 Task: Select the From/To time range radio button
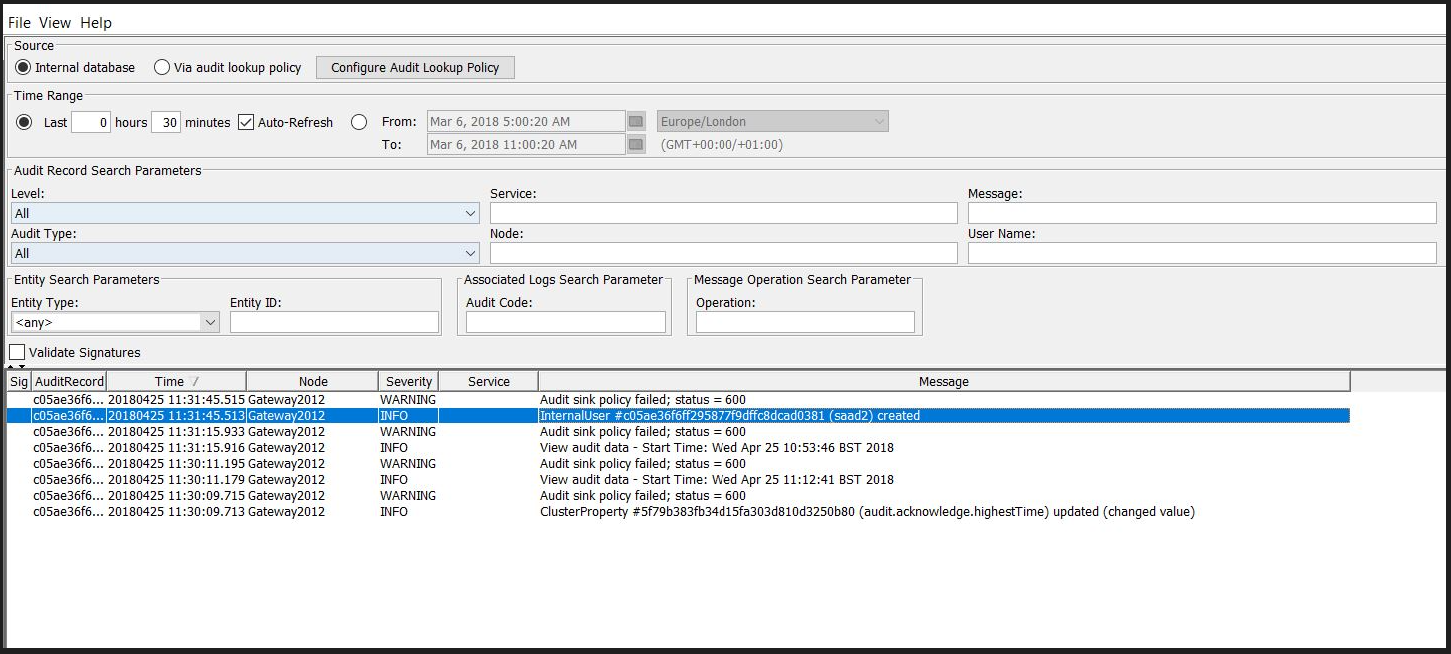click(x=359, y=122)
